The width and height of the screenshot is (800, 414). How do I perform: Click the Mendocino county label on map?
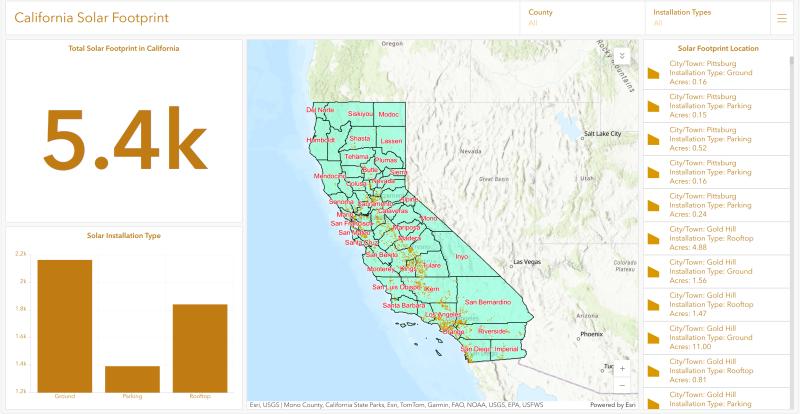click(330, 176)
